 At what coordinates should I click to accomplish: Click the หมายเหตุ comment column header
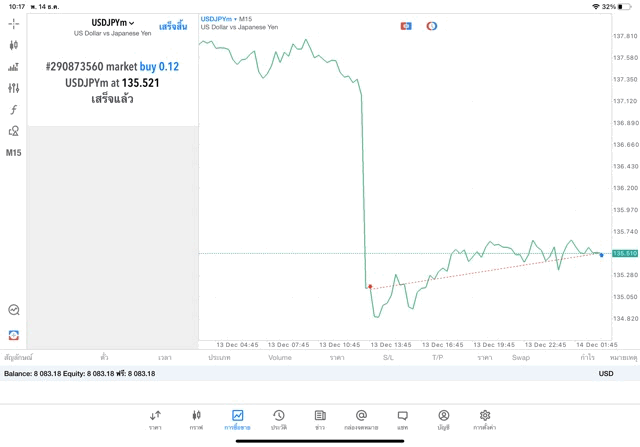(623, 358)
